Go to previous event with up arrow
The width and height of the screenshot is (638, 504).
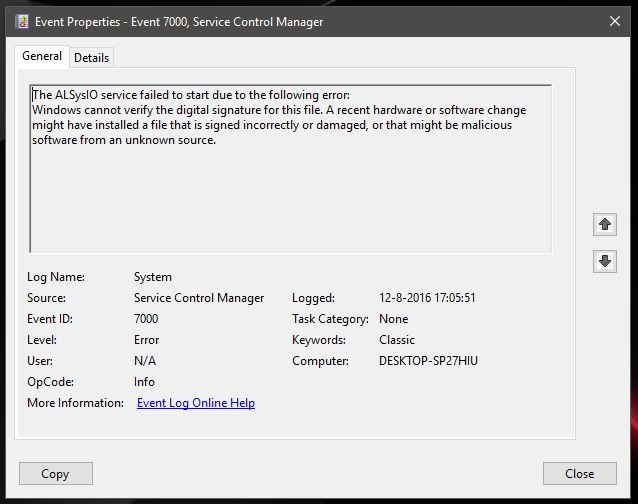coord(604,222)
